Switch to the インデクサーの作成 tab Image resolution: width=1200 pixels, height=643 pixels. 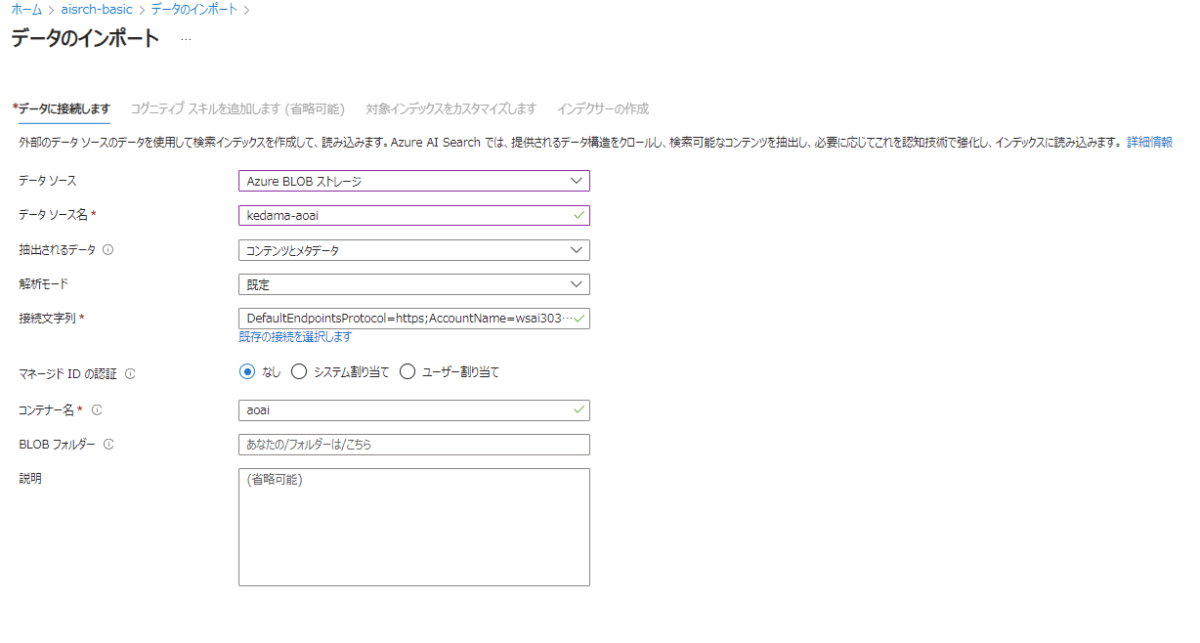(603, 108)
